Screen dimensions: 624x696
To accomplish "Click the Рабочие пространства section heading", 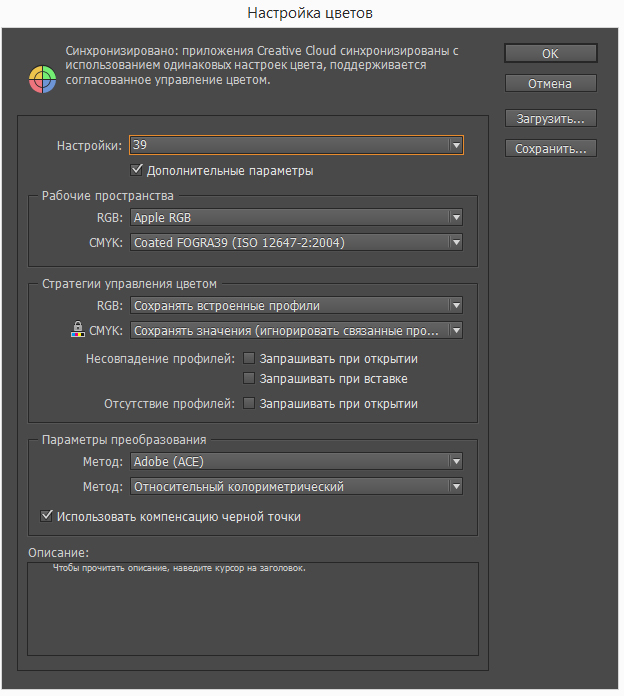I will tap(108, 196).
